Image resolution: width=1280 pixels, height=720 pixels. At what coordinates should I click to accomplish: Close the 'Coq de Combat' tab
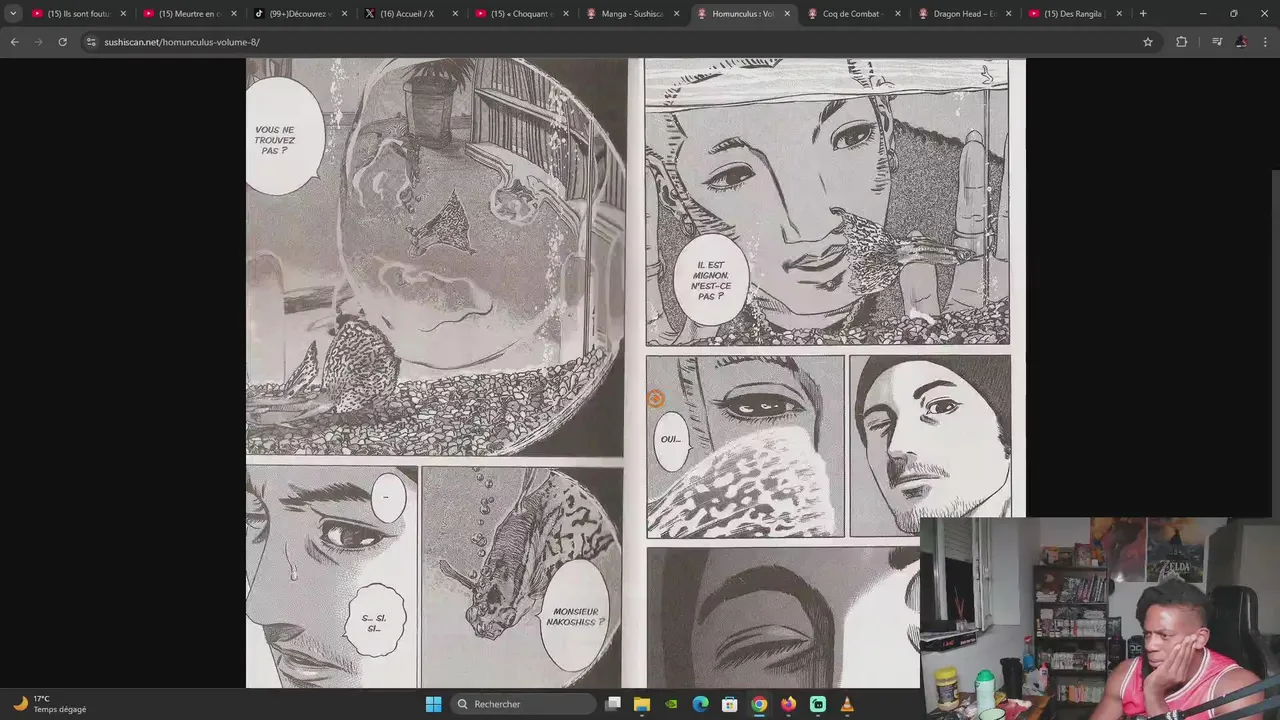(898, 14)
